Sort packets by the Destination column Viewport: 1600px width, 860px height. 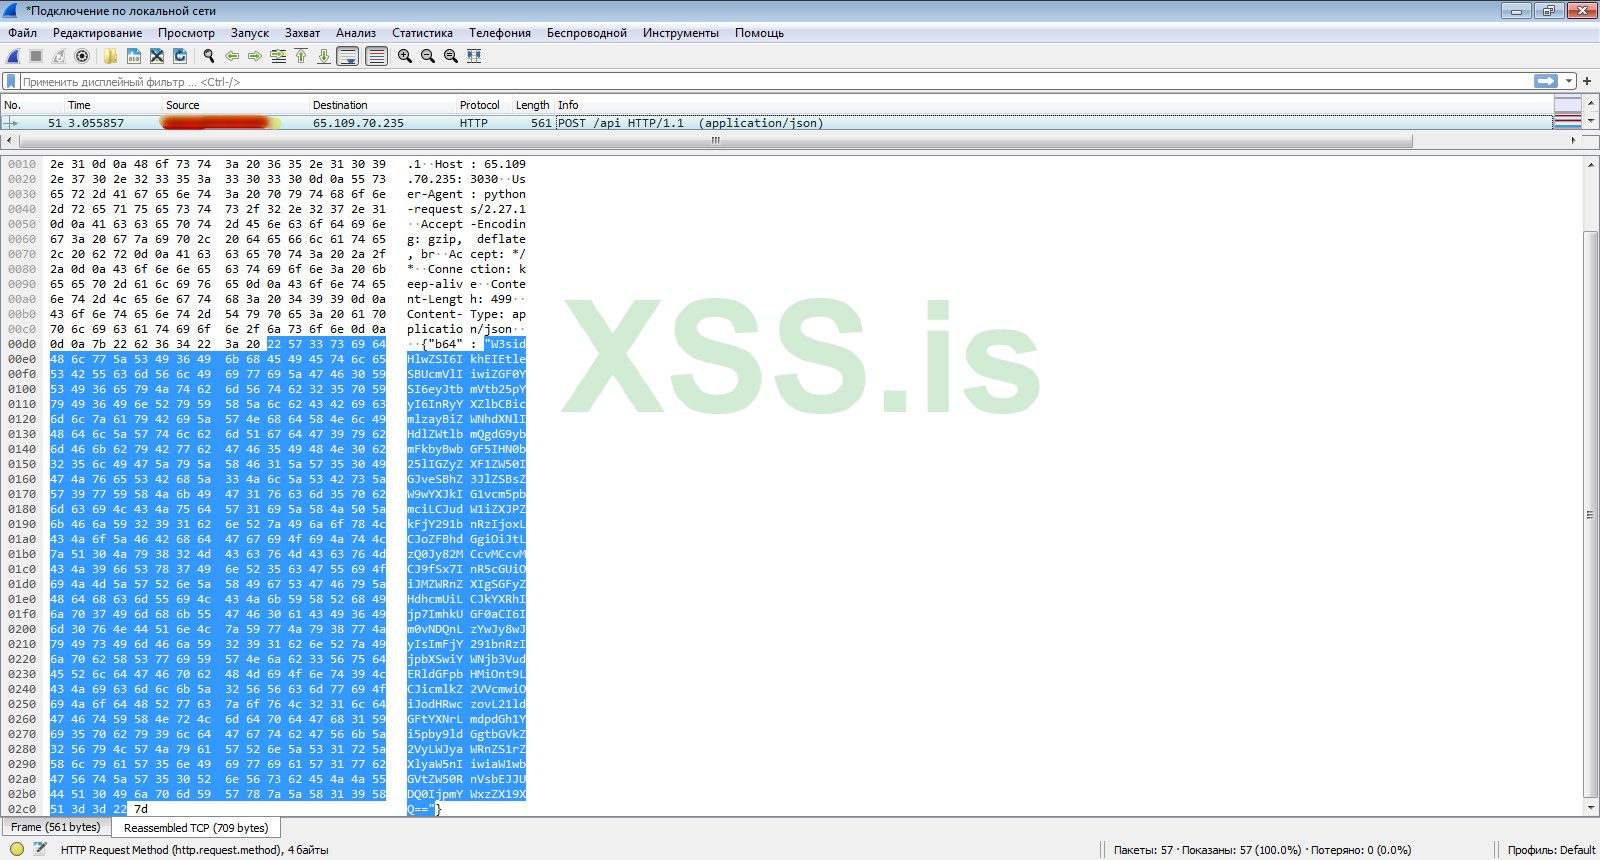tap(382, 105)
